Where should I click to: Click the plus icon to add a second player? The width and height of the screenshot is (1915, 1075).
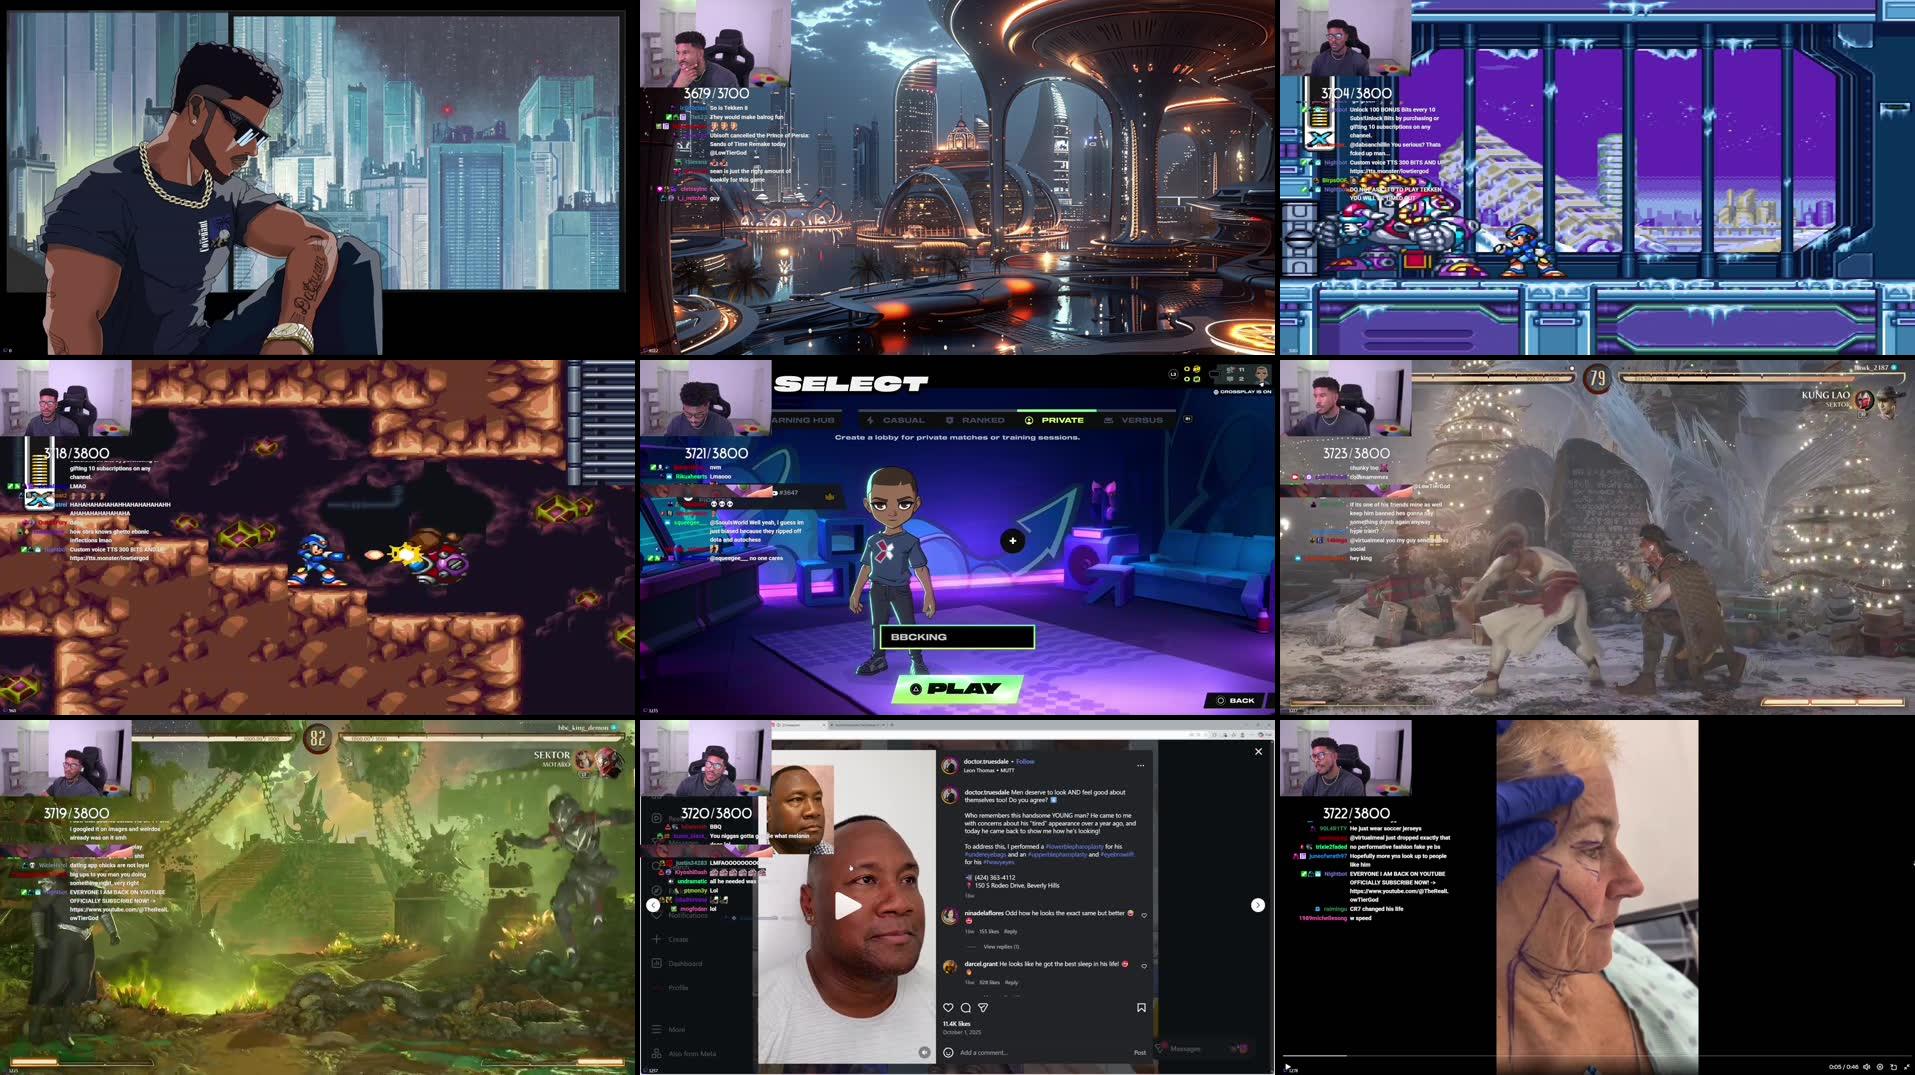(x=1012, y=541)
